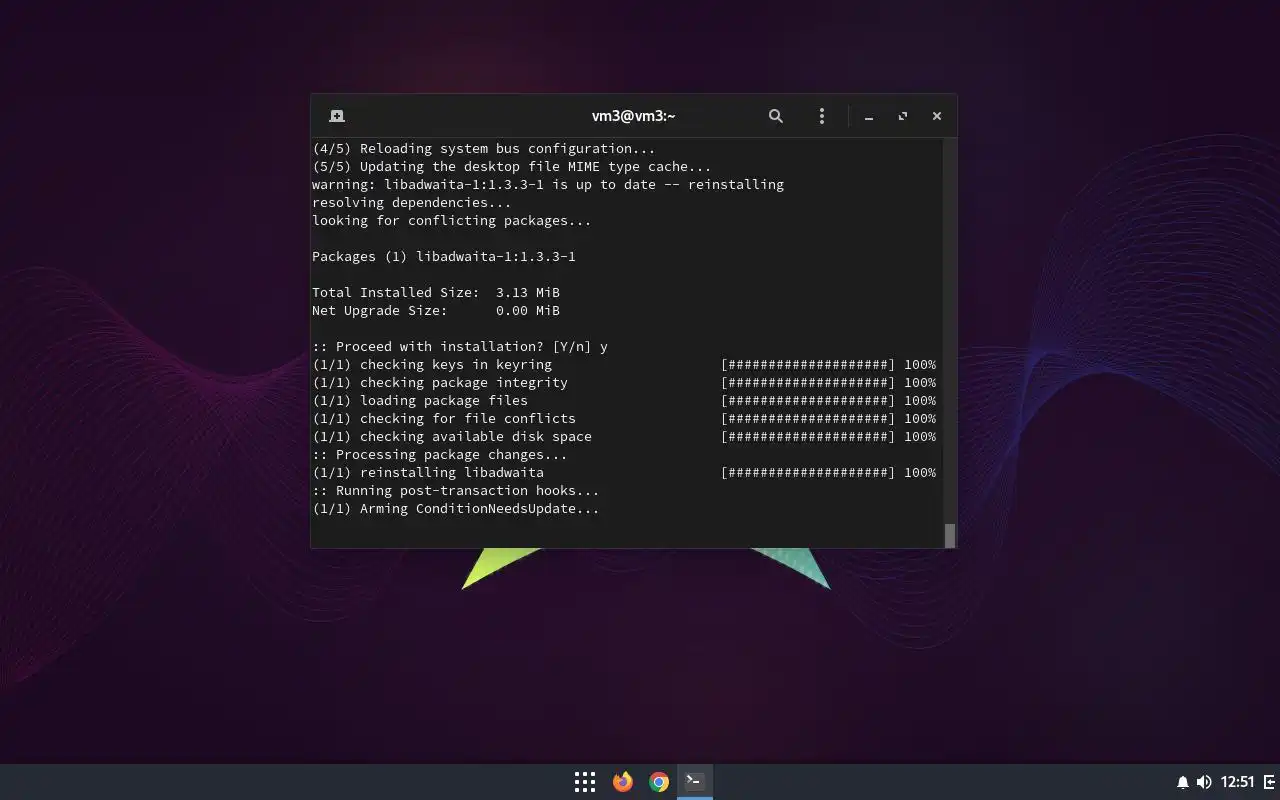Click 'Updating the desktop file MIME type cache' line

tap(512, 166)
